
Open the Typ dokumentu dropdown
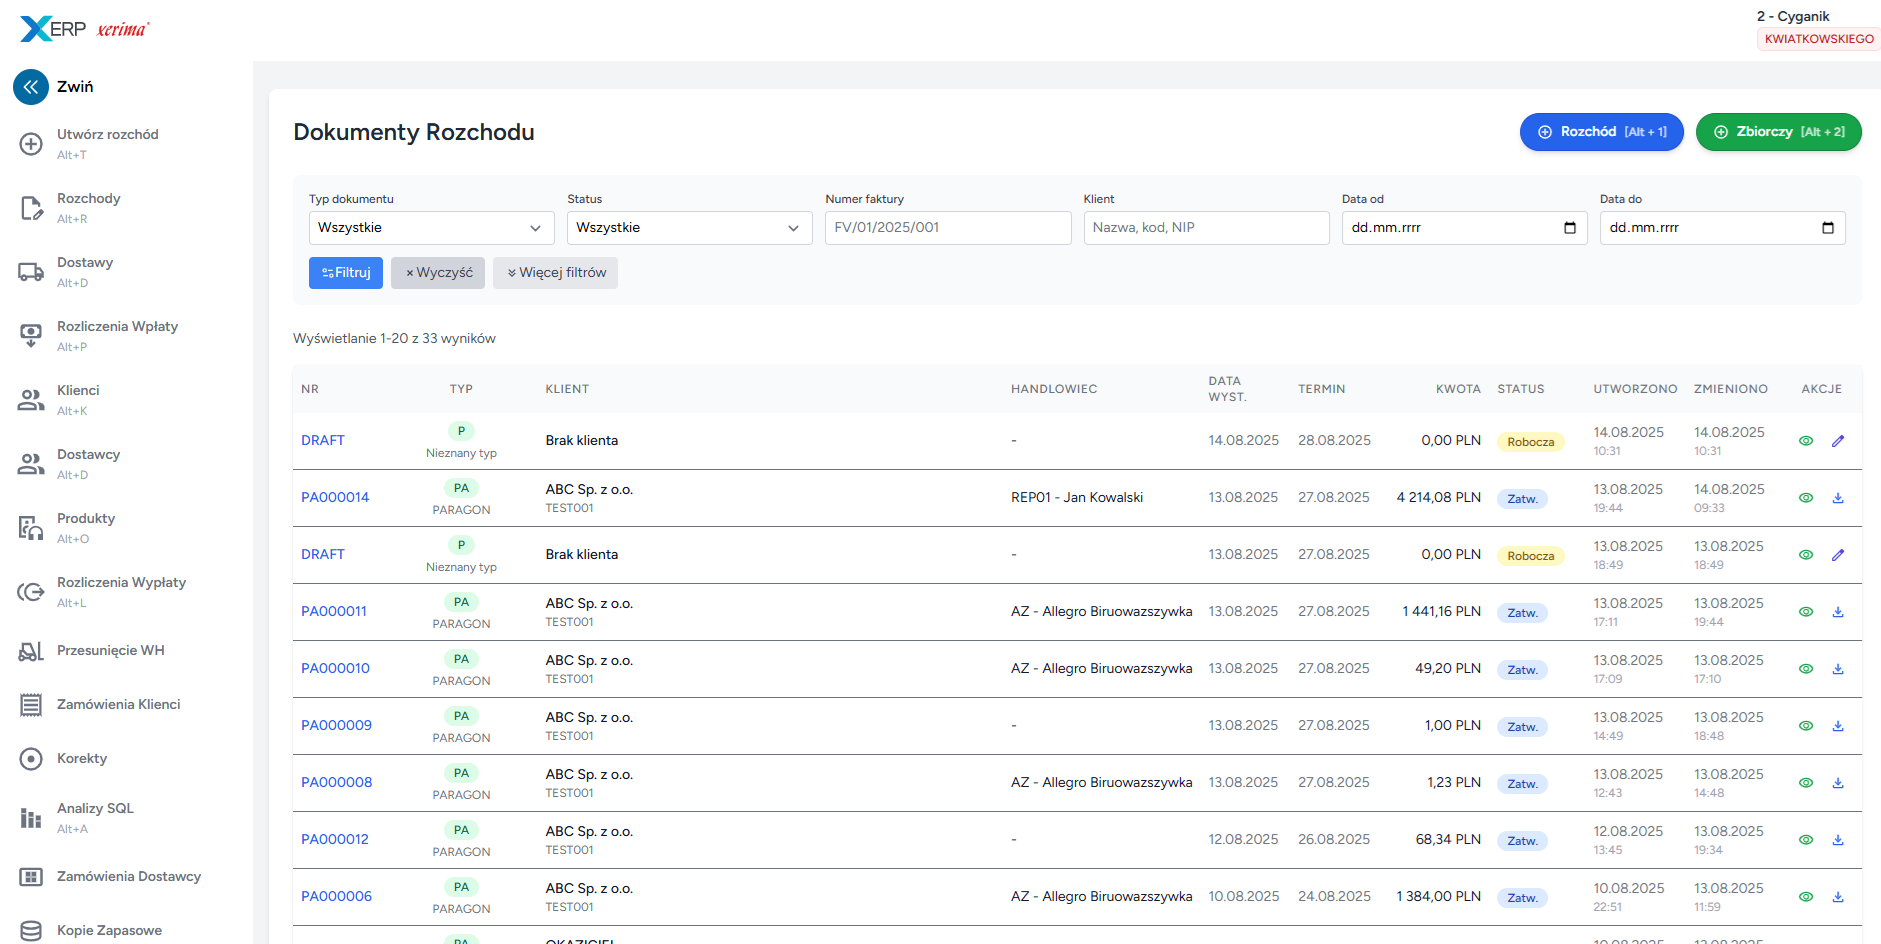pos(431,227)
